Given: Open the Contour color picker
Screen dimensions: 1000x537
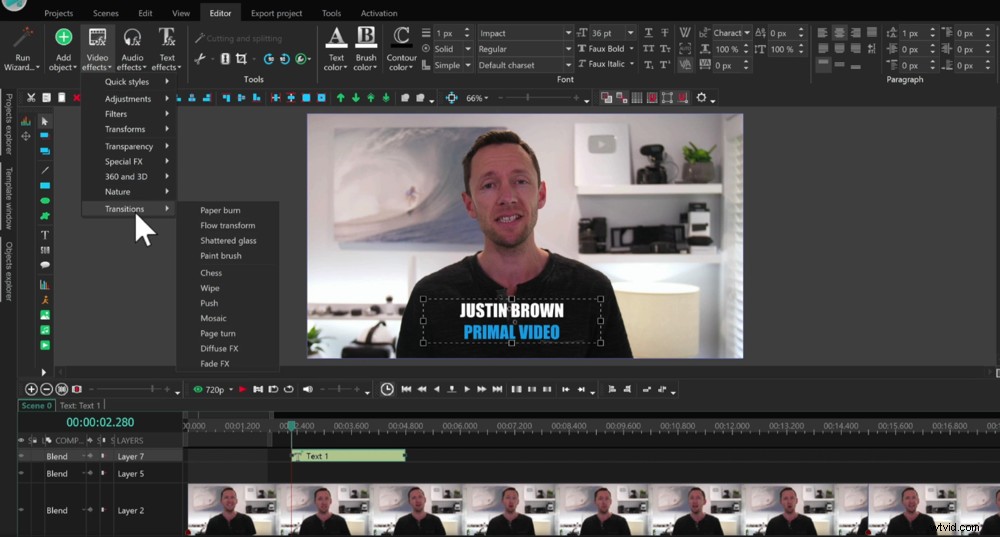Looking at the screenshot, I should point(401,50).
